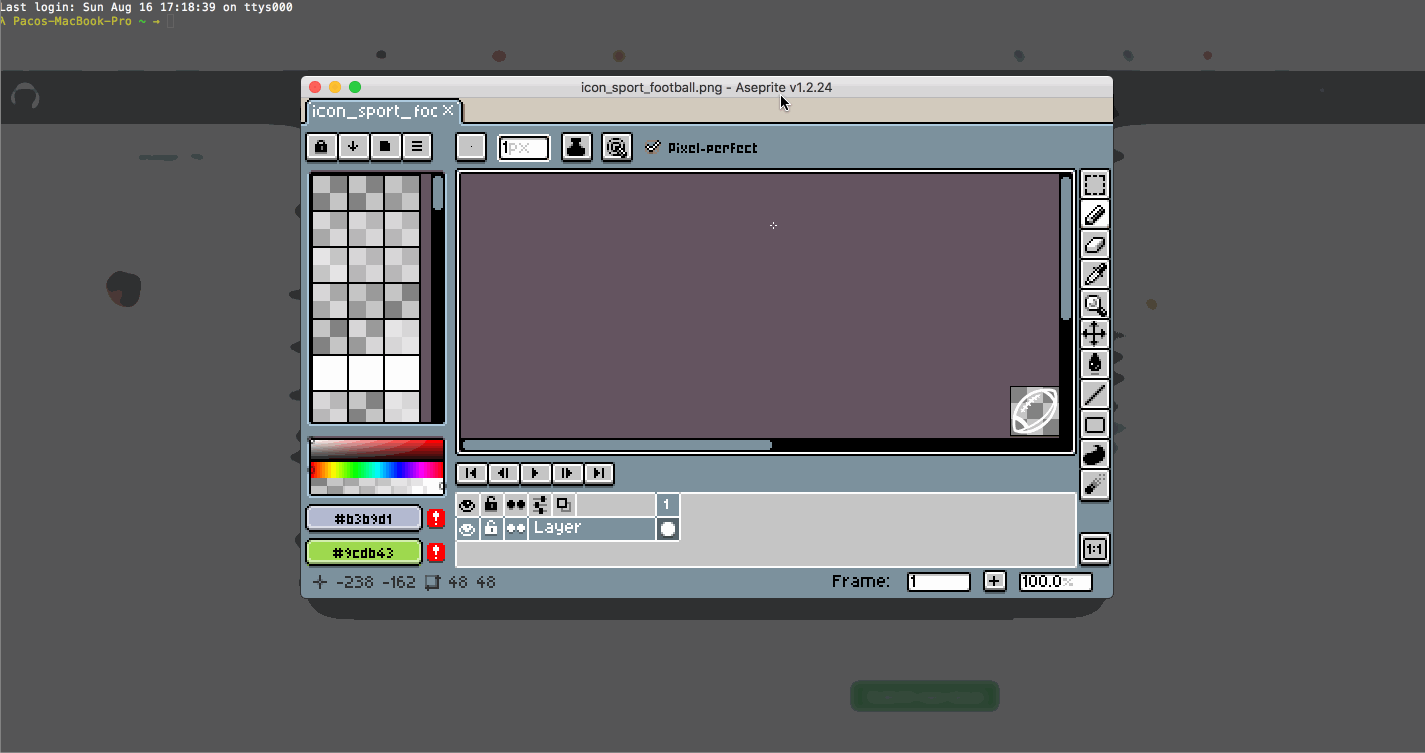Play the animation

click(x=535, y=473)
